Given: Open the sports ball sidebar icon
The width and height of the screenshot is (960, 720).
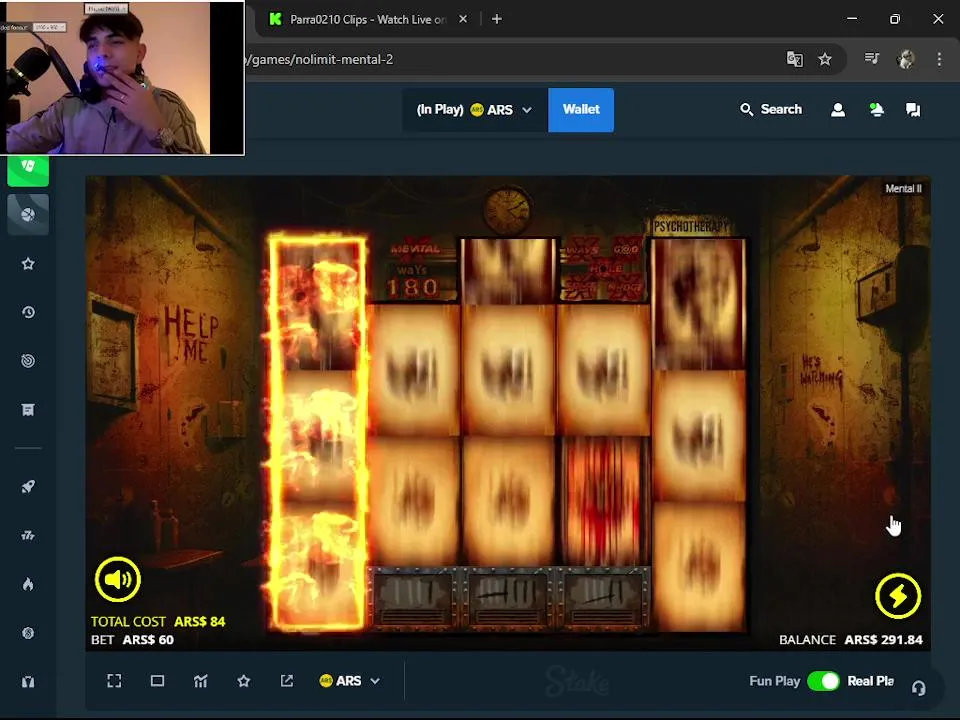Looking at the screenshot, I should (x=28, y=214).
